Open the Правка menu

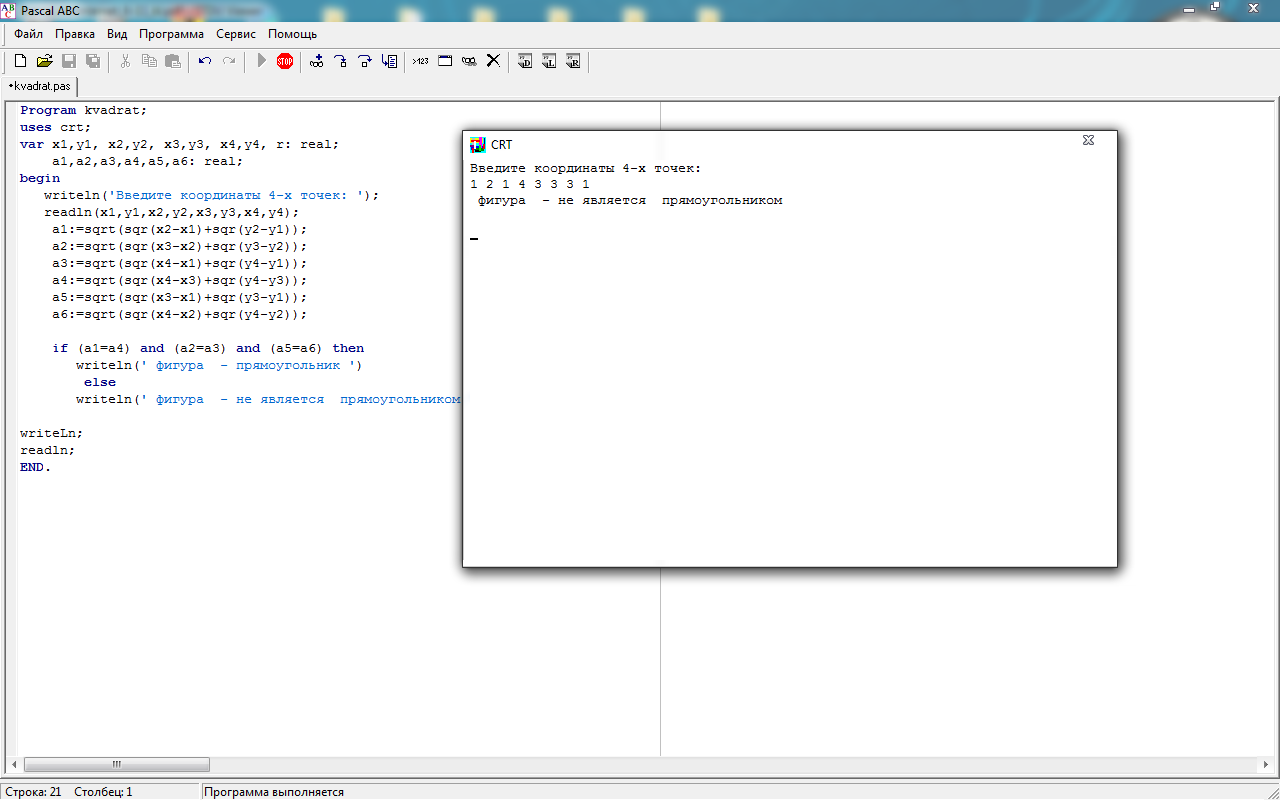[x=75, y=33]
